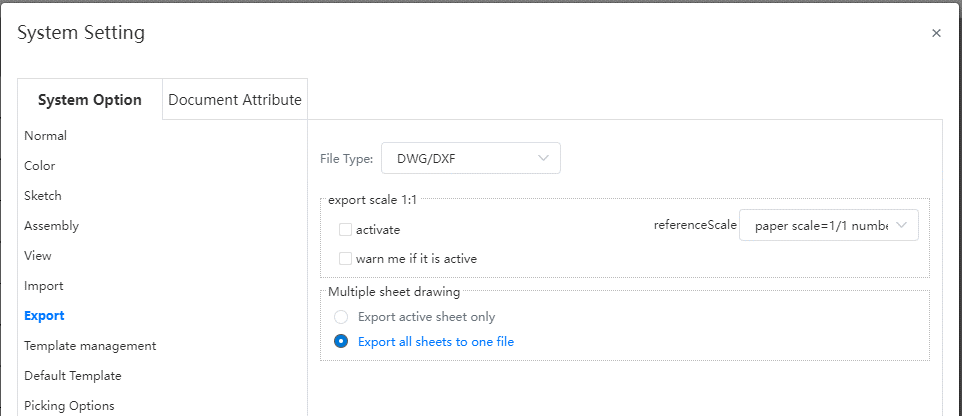Select Export active sheet only radio

coord(341,317)
